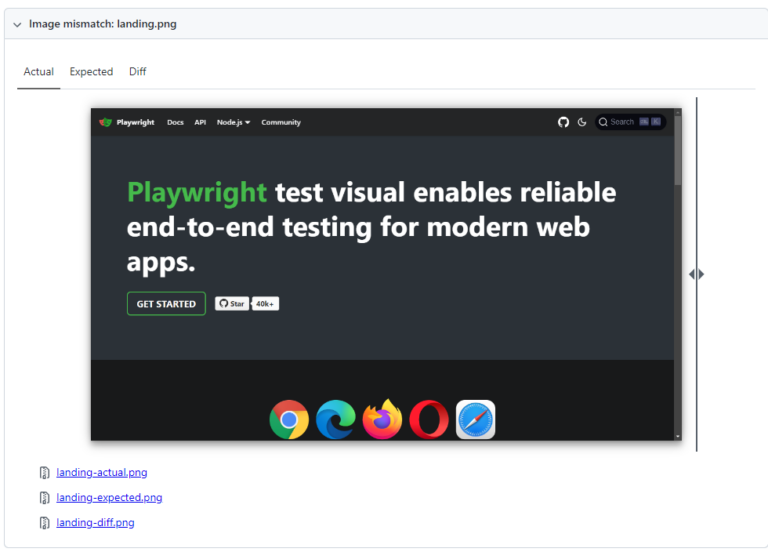
Task: Click the file icon beside landing-actual.png
Action: click(x=44, y=473)
